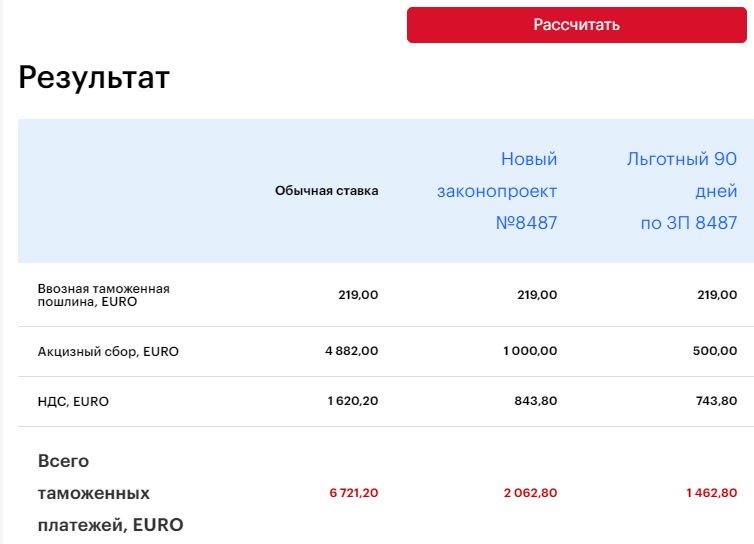Open the Новый законопроект №8487 link

click(x=498, y=191)
